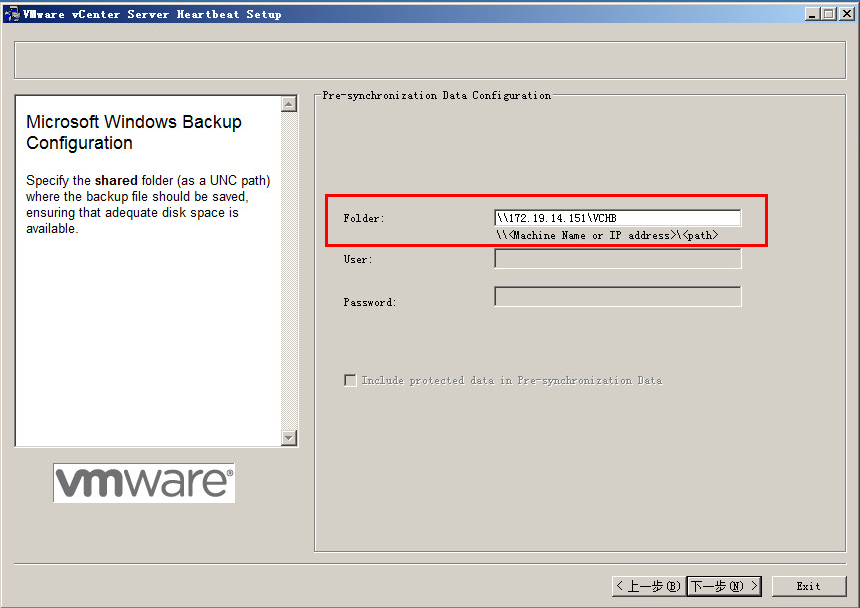Click the Password input field
860x608 pixels.
pos(618,297)
